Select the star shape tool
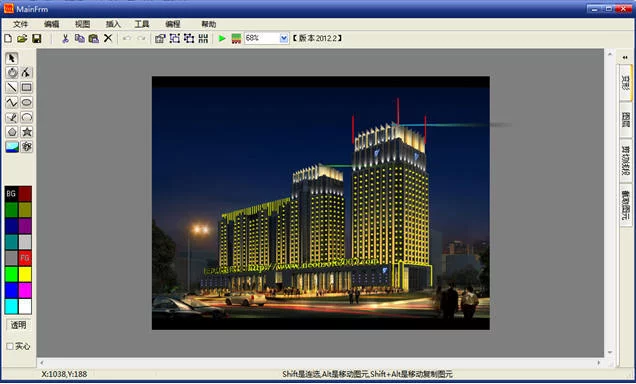The height and width of the screenshot is (384, 636). tap(27, 132)
